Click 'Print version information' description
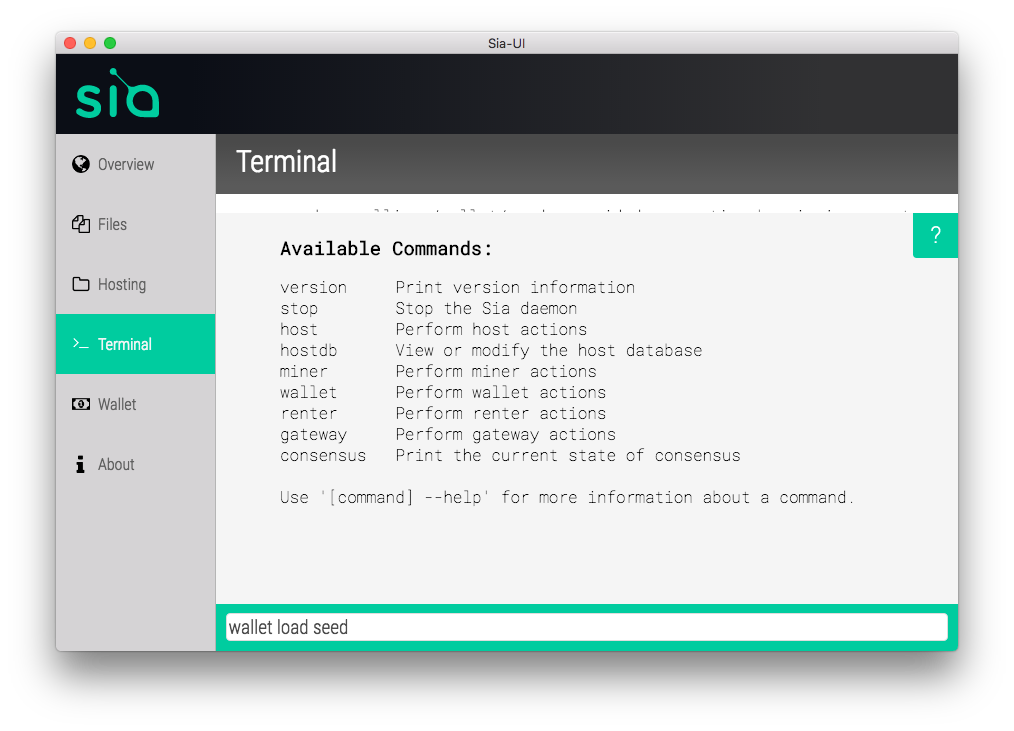The width and height of the screenshot is (1014, 731). click(515, 287)
